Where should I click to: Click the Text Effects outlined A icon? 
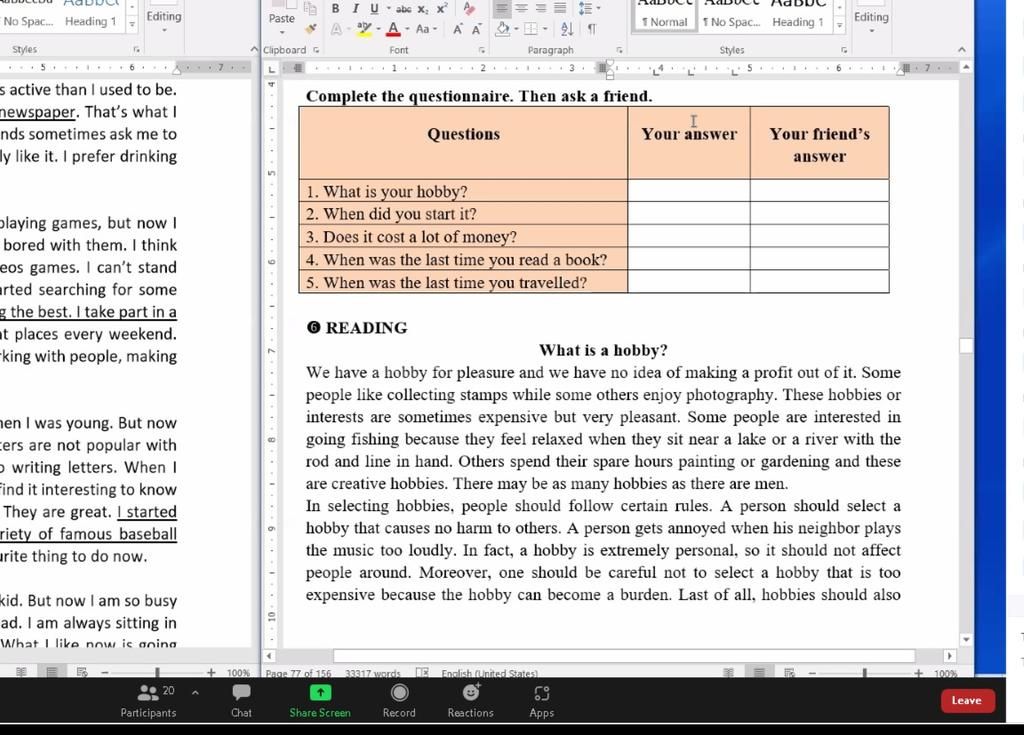[336, 29]
